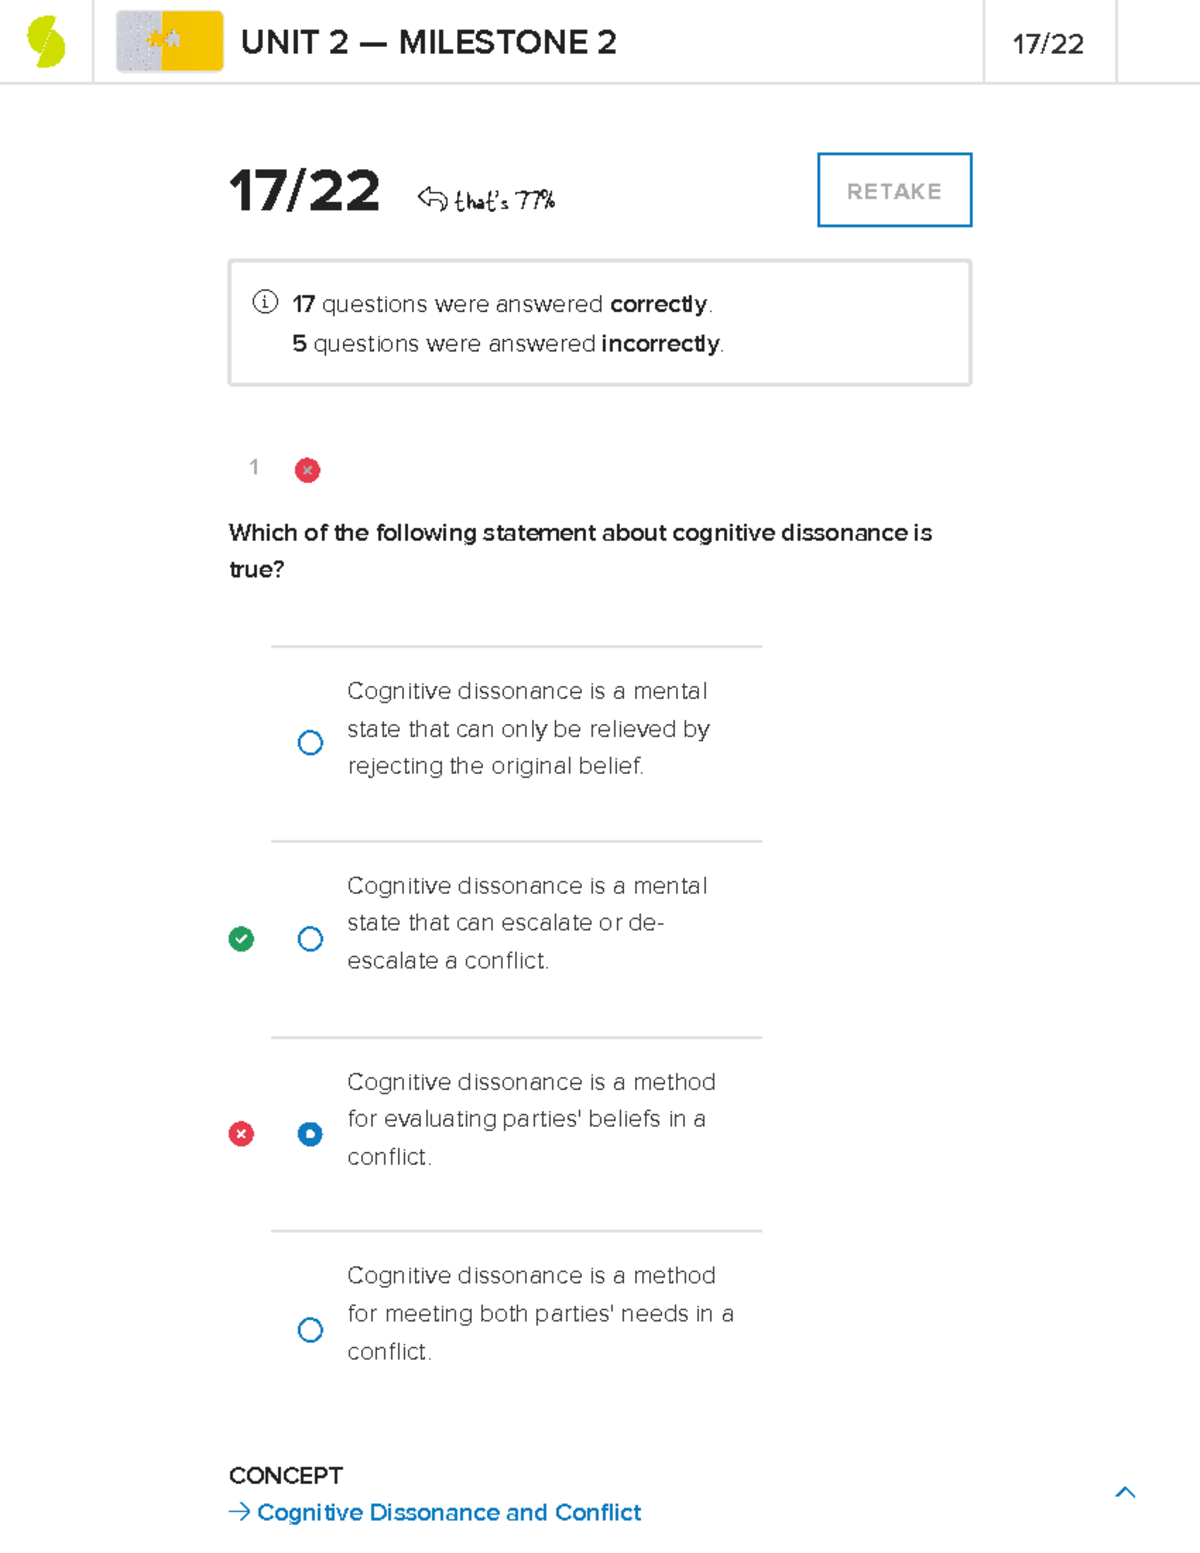Image resolution: width=1200 pixels, height=1553 pixels.
Task: Collapse the concept section using the chevron
Action: point(1125,1491)
